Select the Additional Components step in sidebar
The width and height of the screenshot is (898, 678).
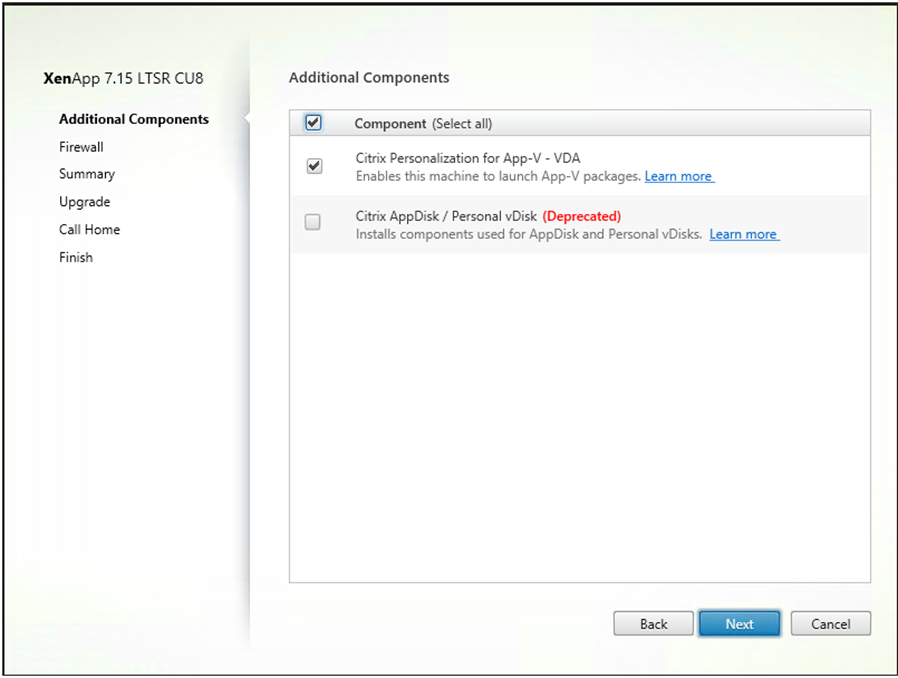pos(134,119)
